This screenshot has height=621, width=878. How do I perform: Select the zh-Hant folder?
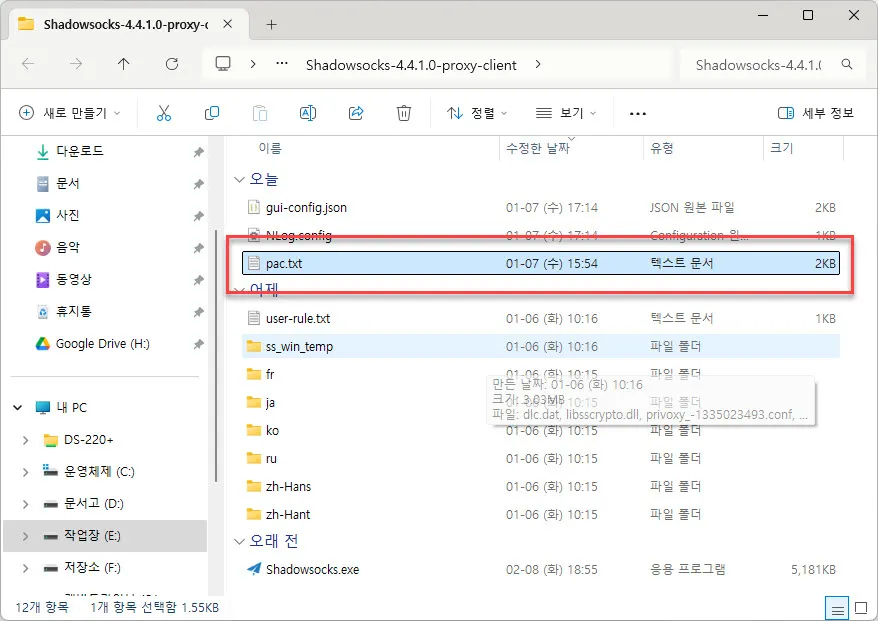pos(288,515)
